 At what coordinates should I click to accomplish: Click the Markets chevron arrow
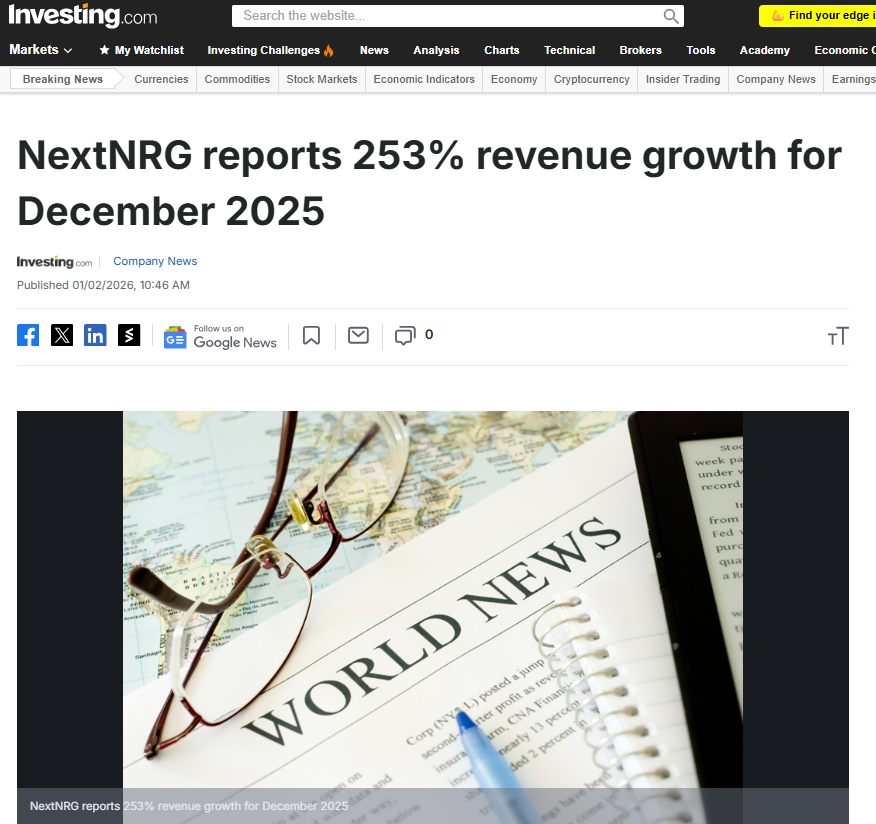pyautogui.click(x=68, y=50)
